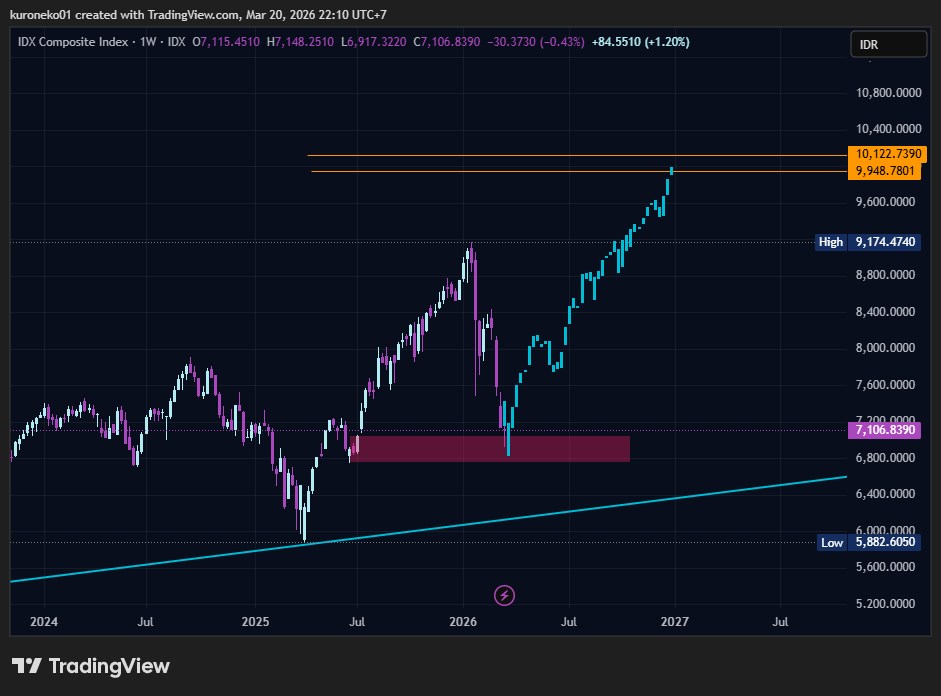Click the 8,800.0000 price scale label
This screenshot has height=696, width=941.
885,275
